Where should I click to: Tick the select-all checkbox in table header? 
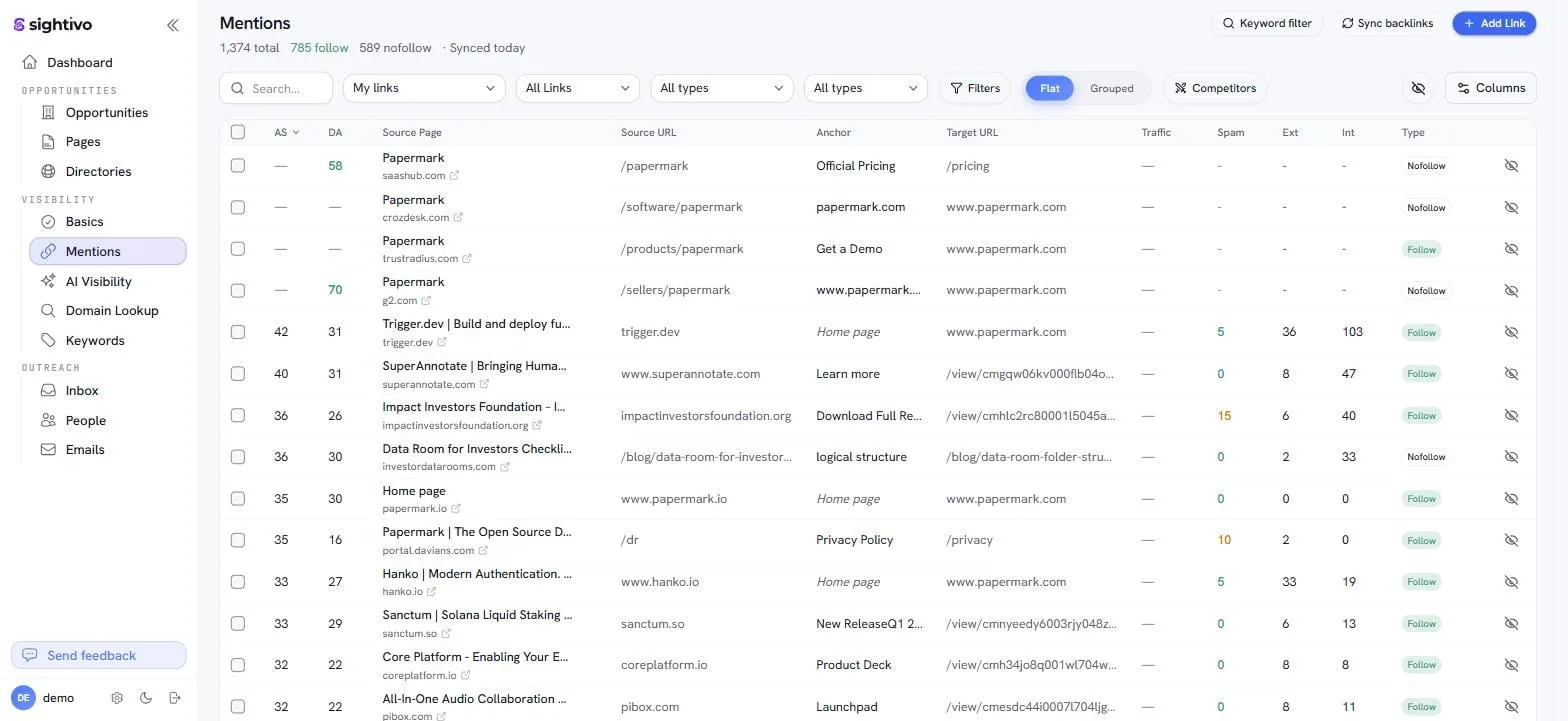tap(237, 132)
